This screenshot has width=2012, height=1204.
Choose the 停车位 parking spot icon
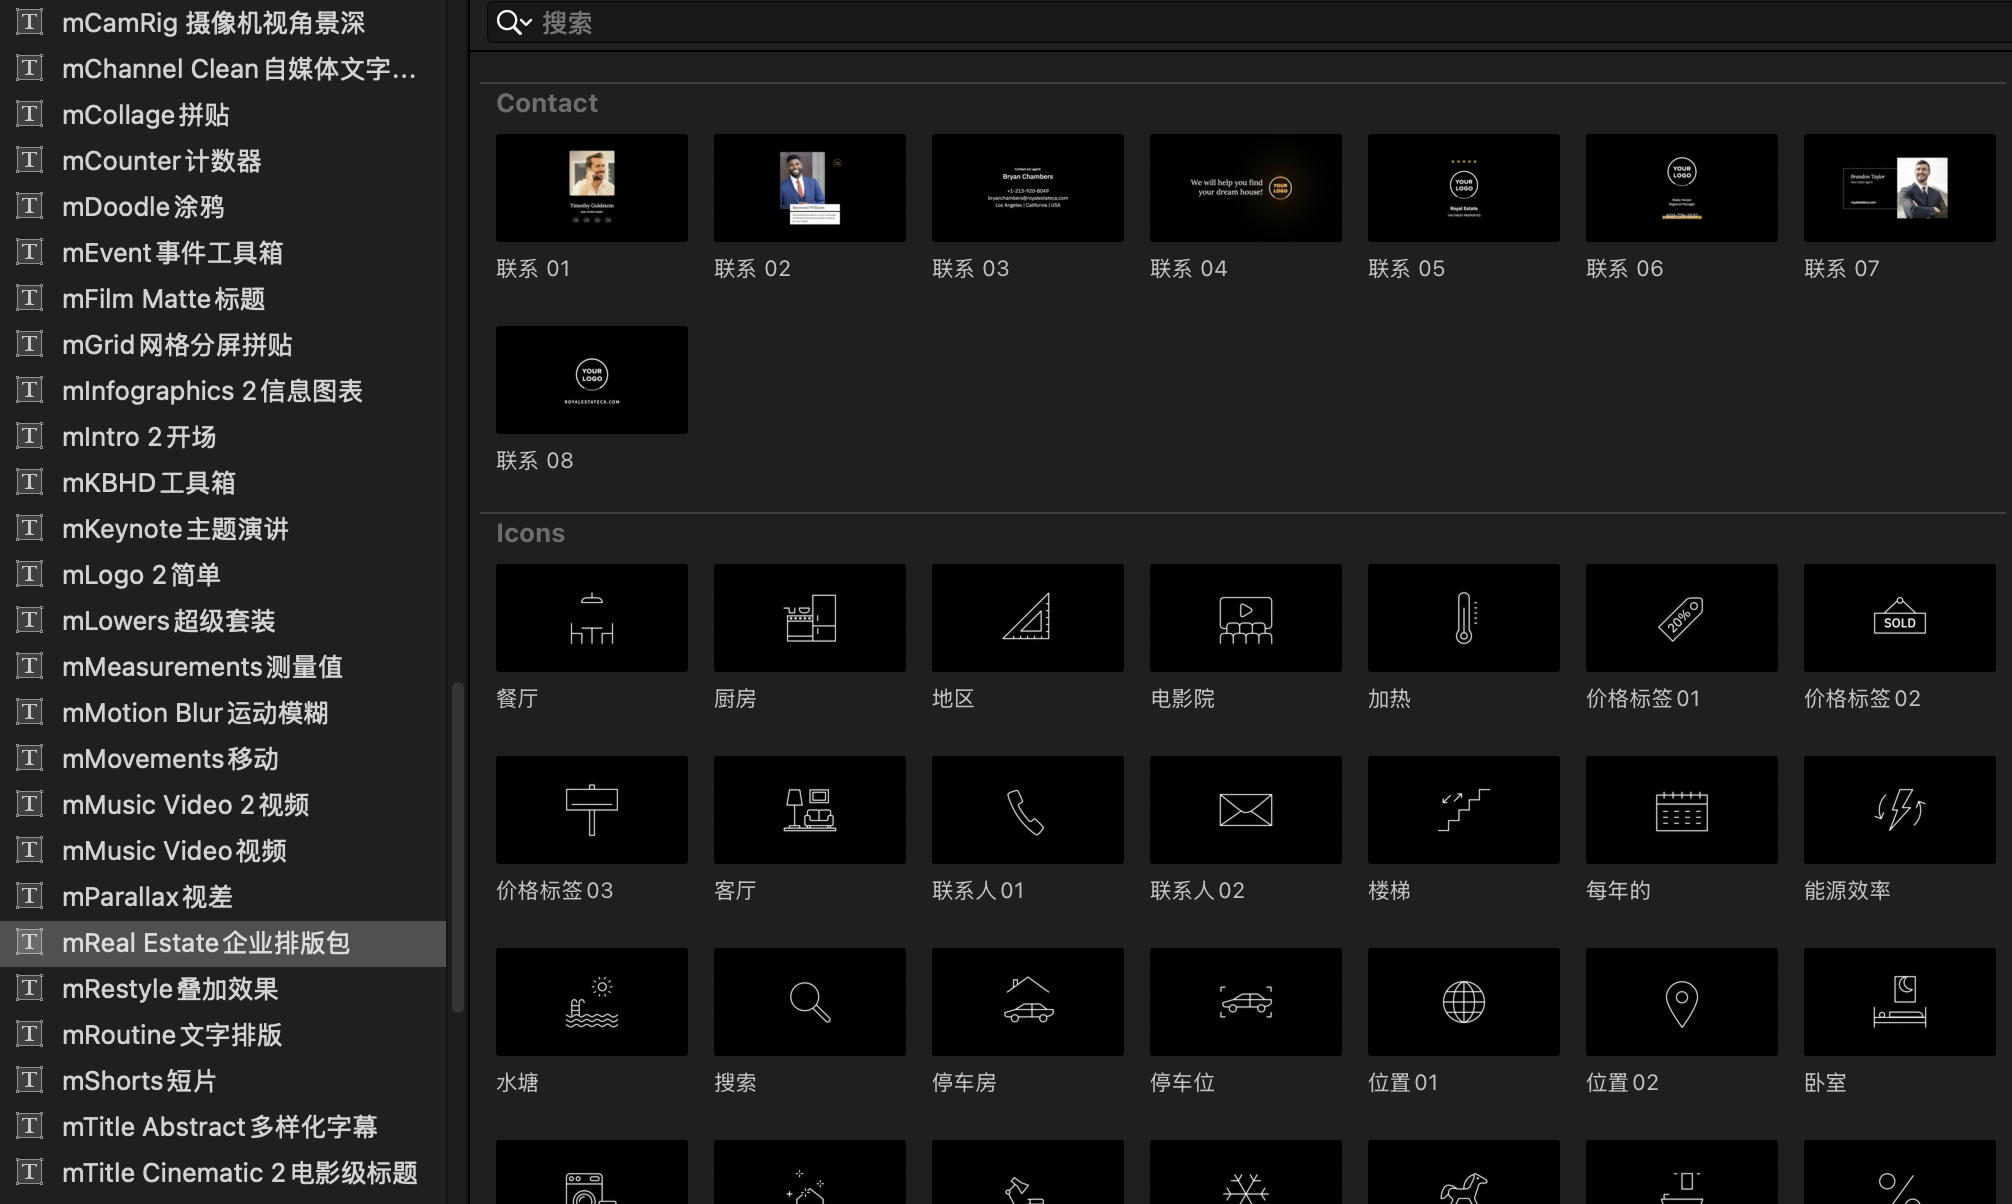coord(1246,1002)
